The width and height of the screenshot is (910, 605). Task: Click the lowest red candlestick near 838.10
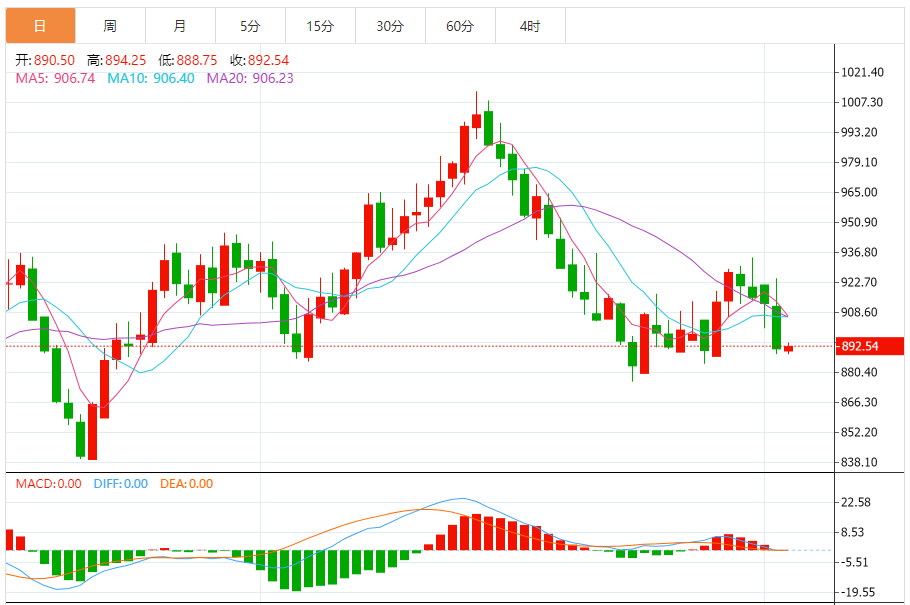click(92, 432)
